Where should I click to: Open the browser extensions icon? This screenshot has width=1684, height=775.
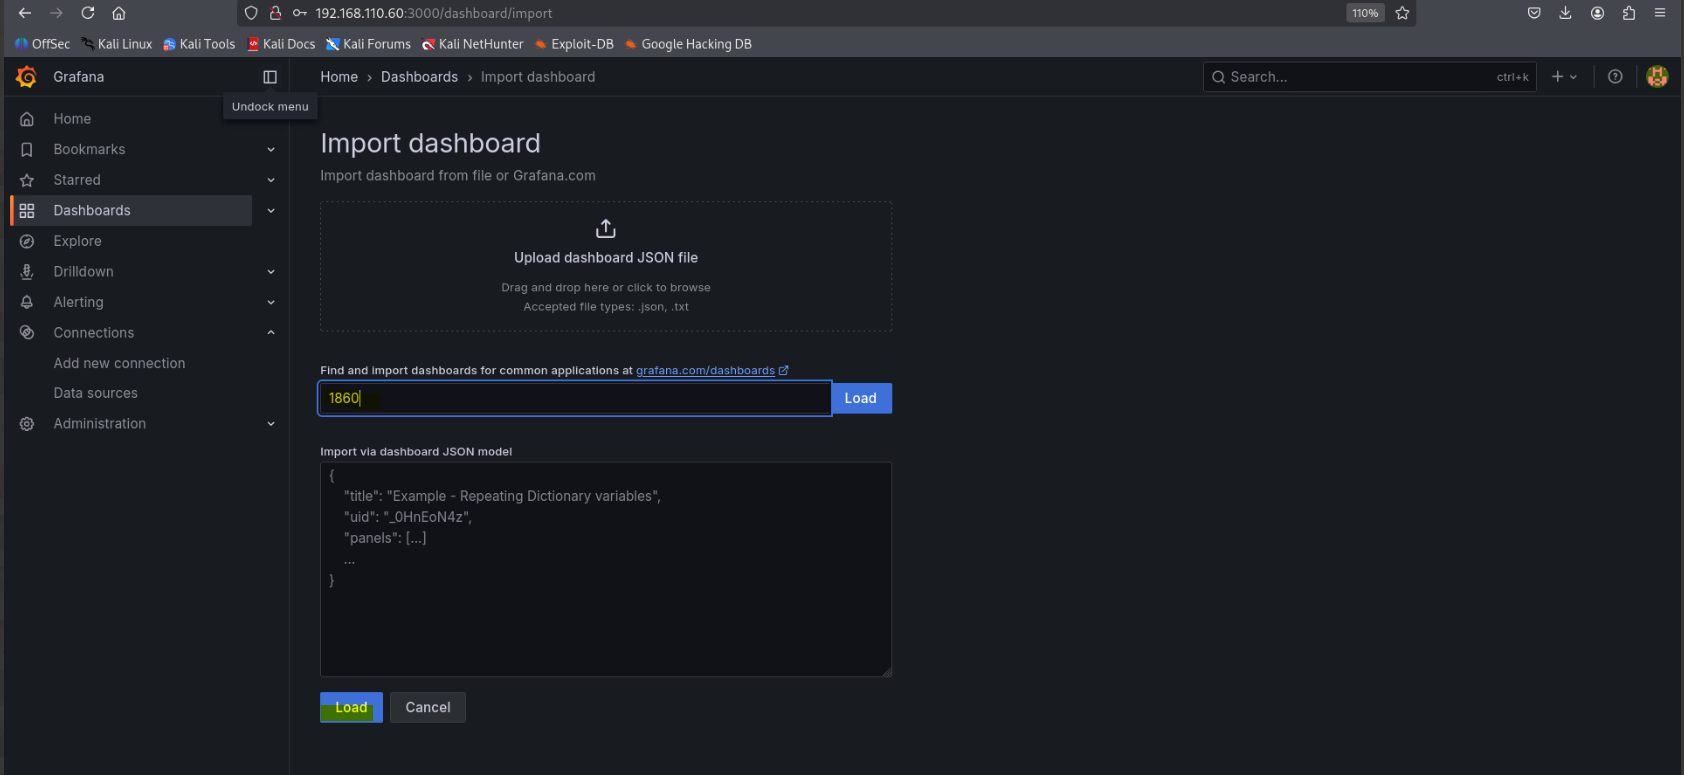(1629, 13)
